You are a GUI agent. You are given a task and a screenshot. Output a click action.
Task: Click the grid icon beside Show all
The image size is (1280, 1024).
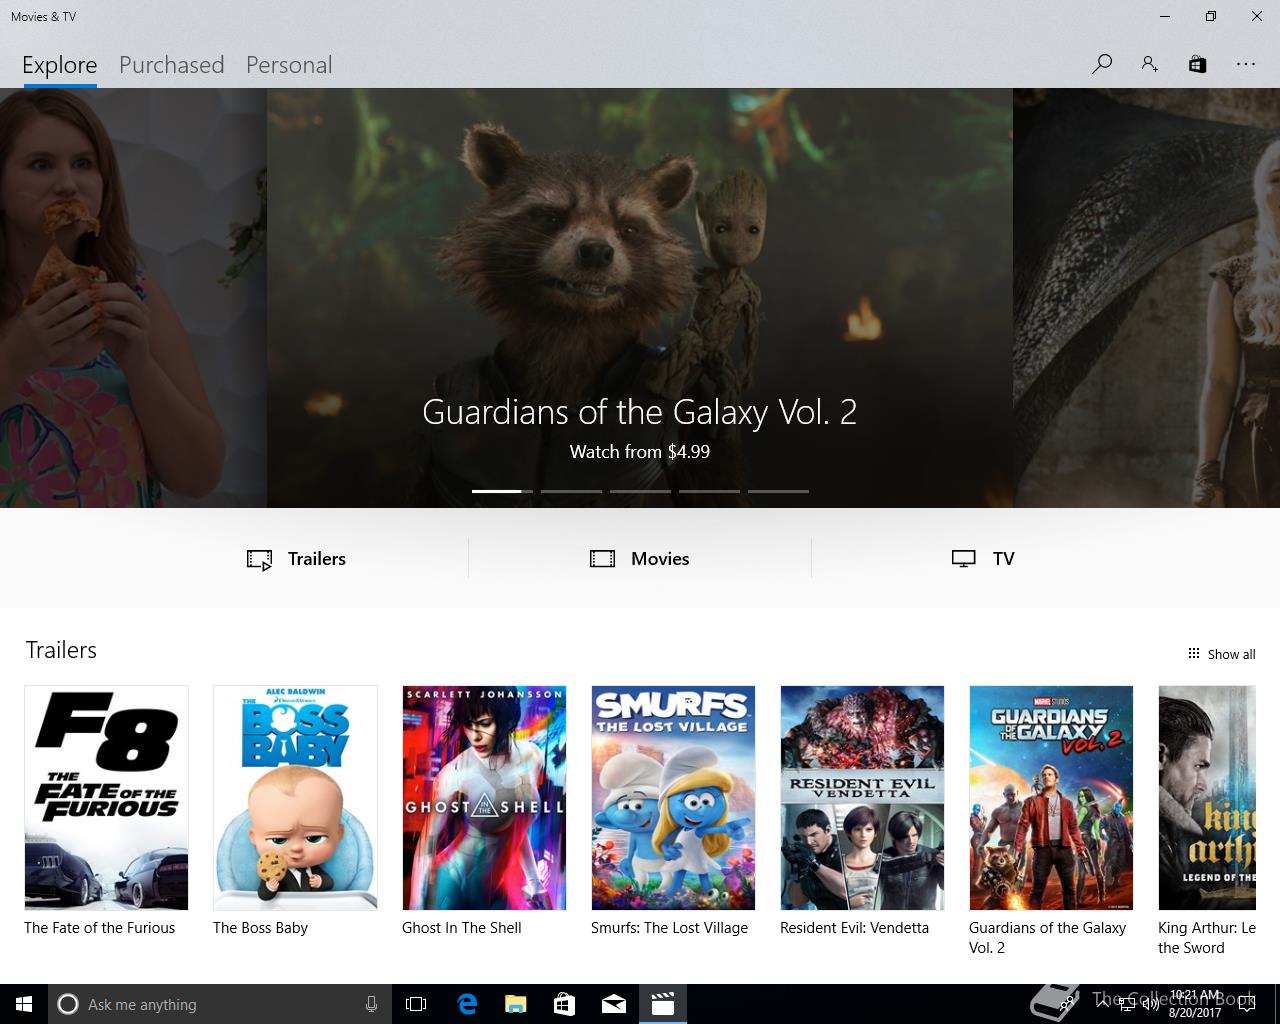point(1193,654)
